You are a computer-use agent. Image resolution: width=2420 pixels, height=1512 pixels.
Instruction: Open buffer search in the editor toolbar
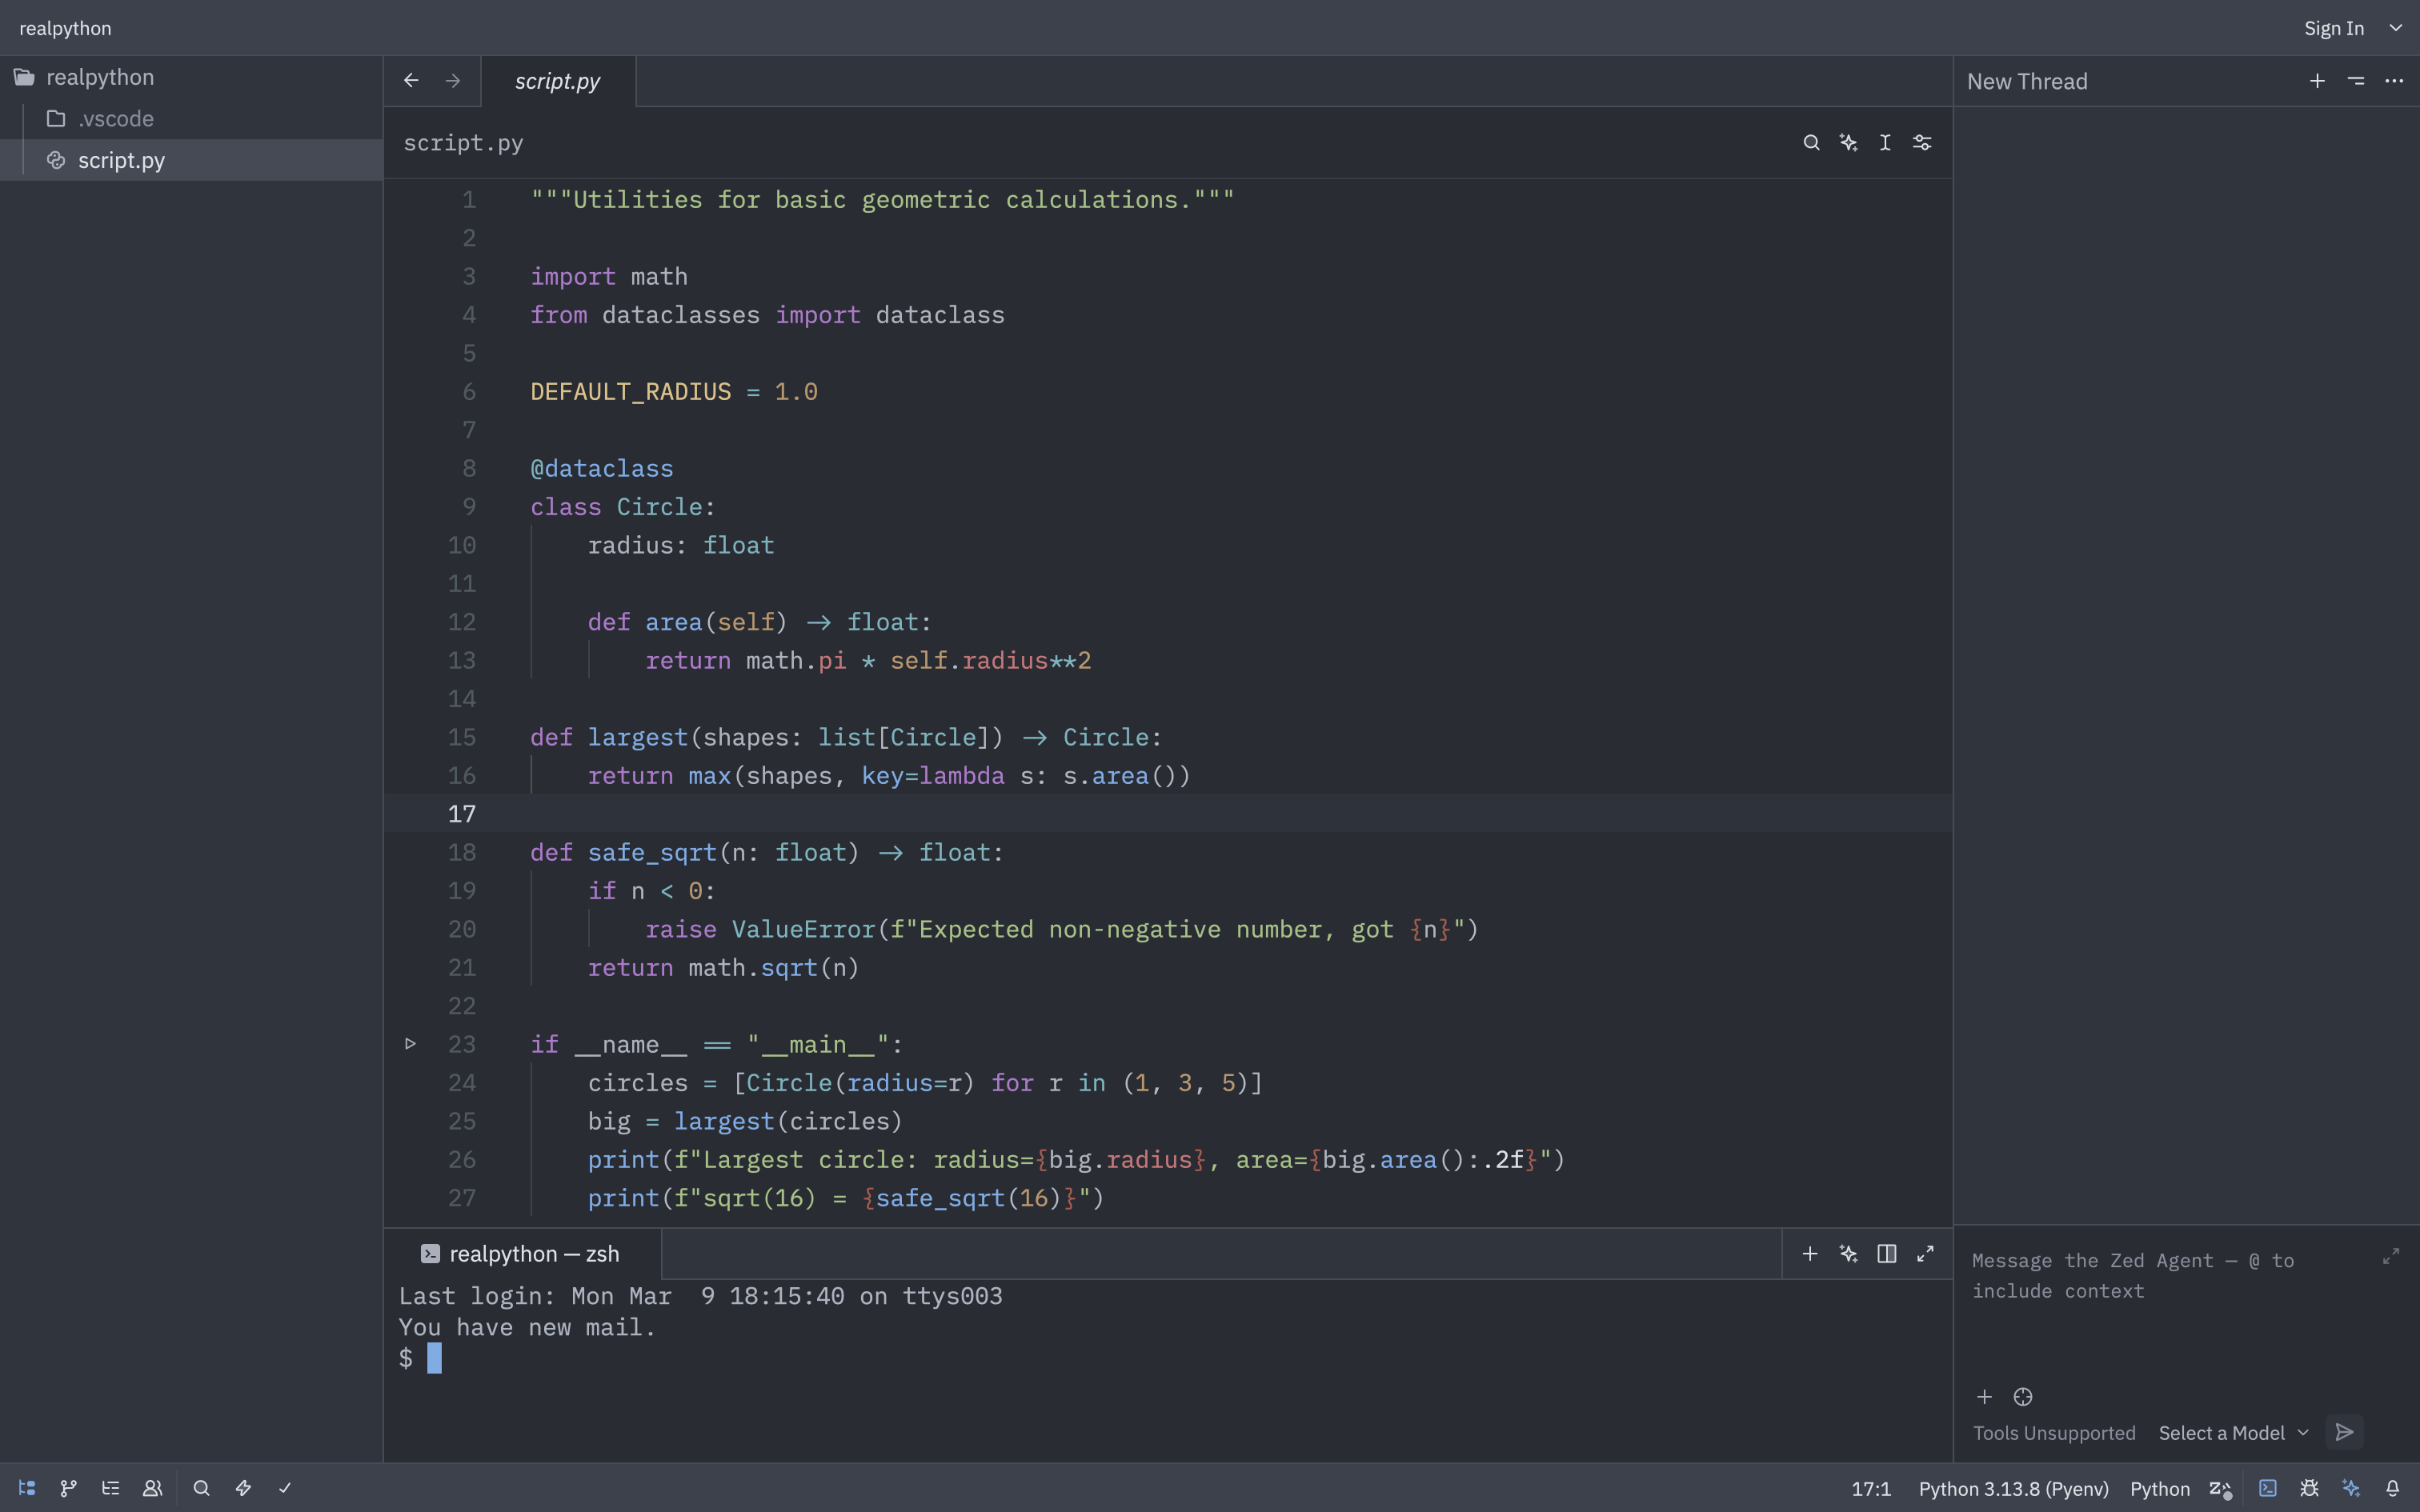click(1811, 143)
